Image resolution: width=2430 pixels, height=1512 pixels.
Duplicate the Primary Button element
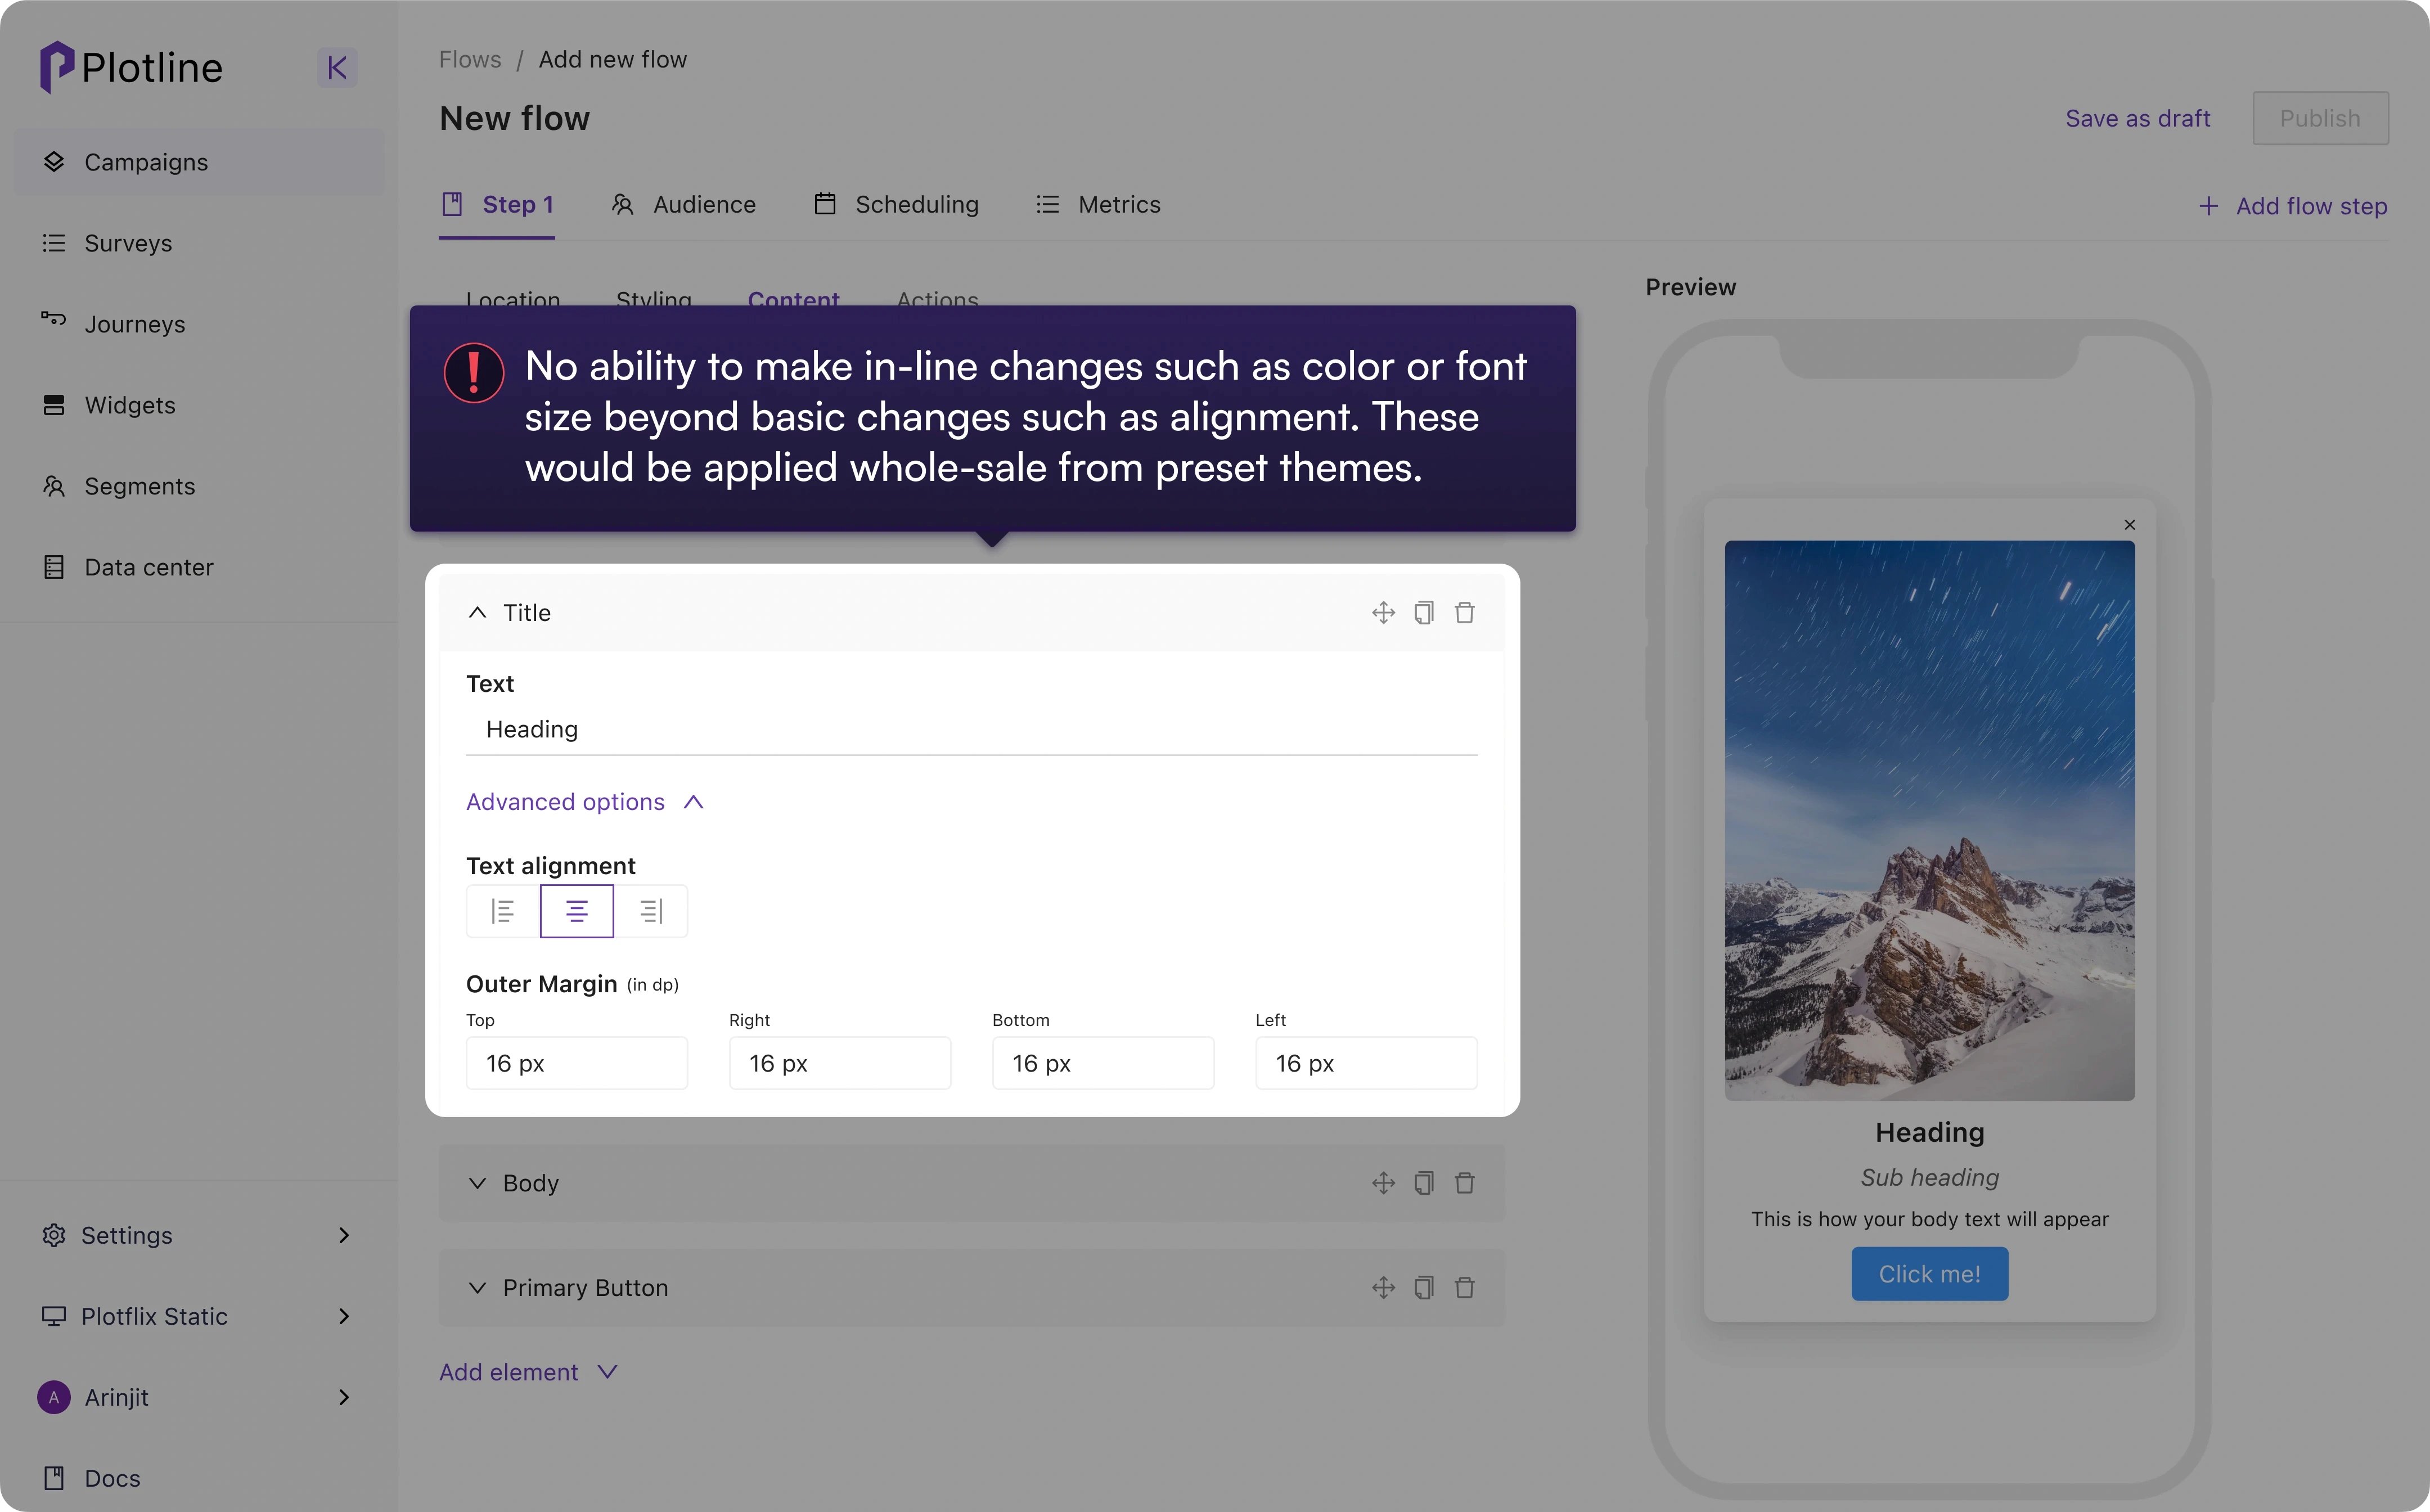pos(1424,1288)
